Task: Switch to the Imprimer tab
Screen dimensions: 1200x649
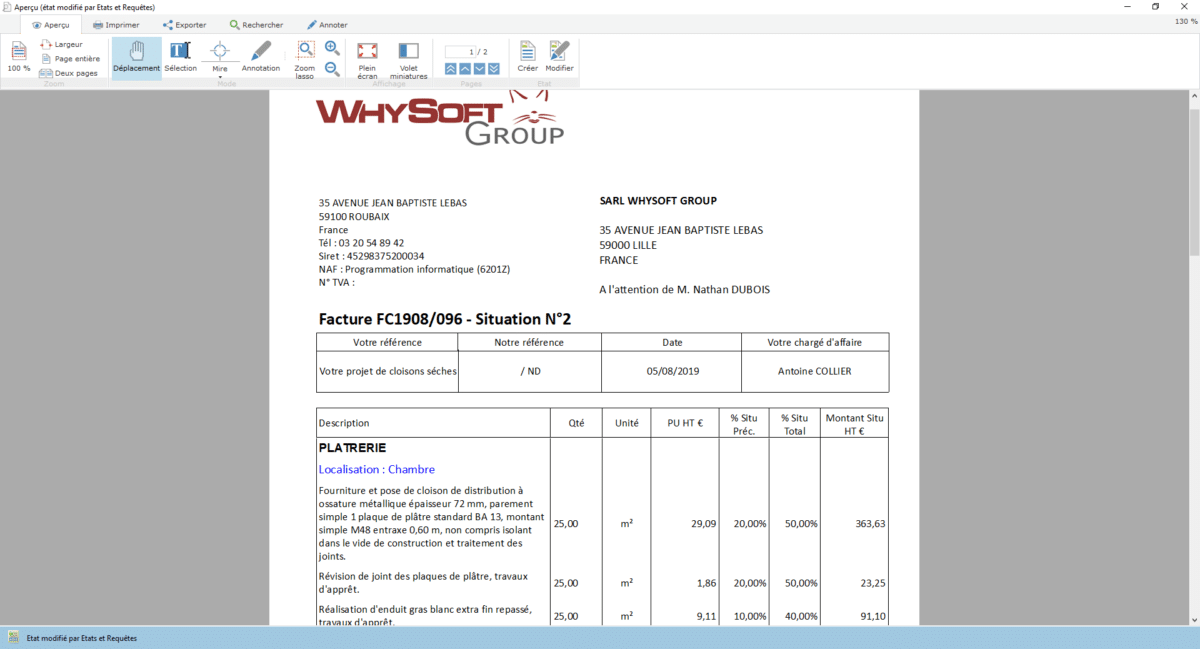Action: tap(116, 24)
